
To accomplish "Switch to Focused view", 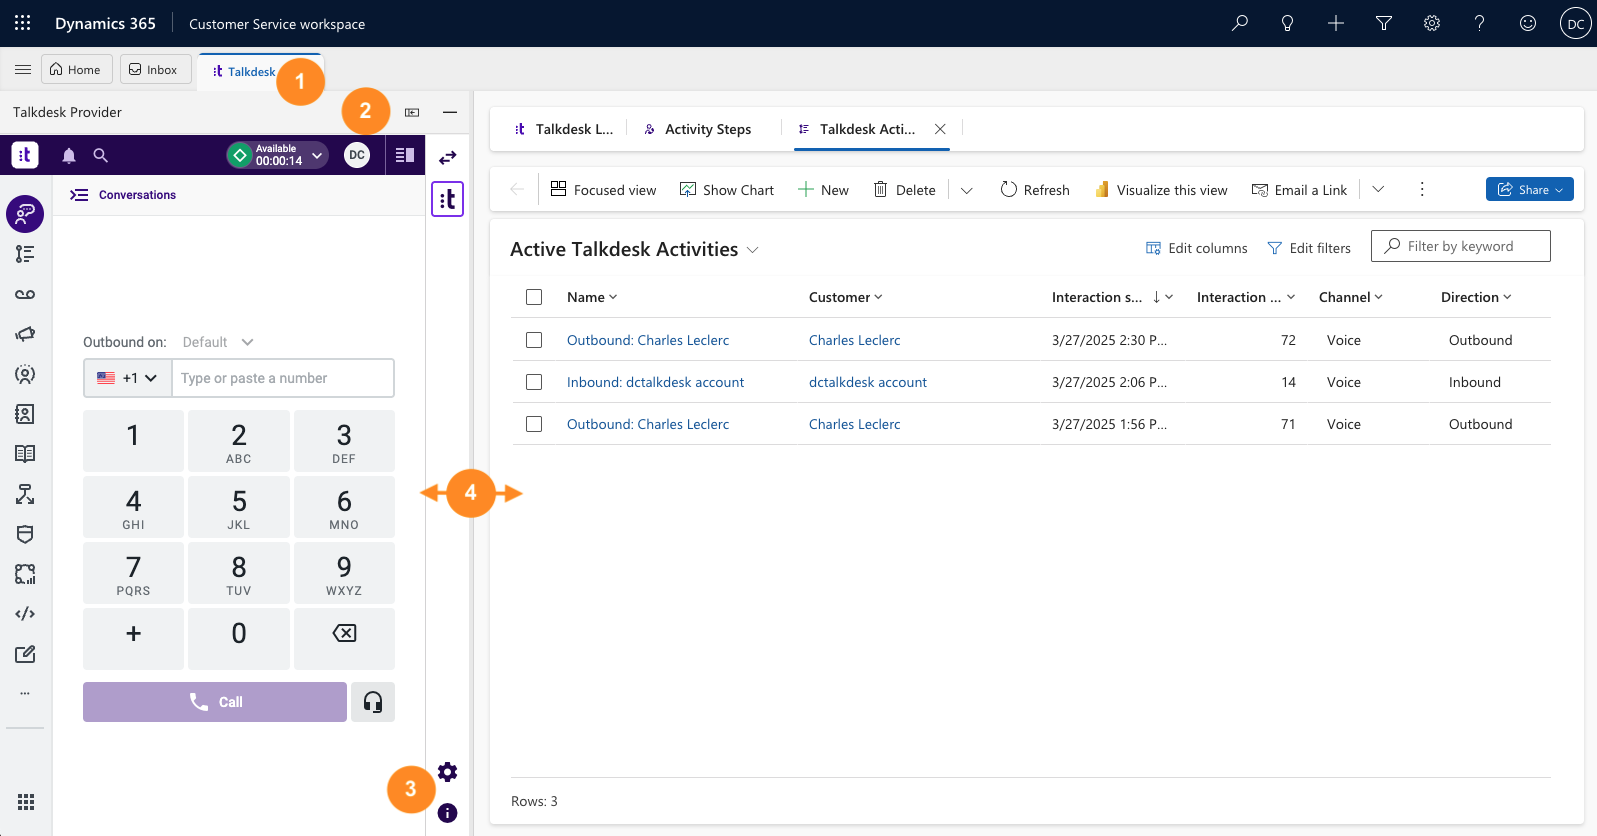I will (x=604, y=190).
